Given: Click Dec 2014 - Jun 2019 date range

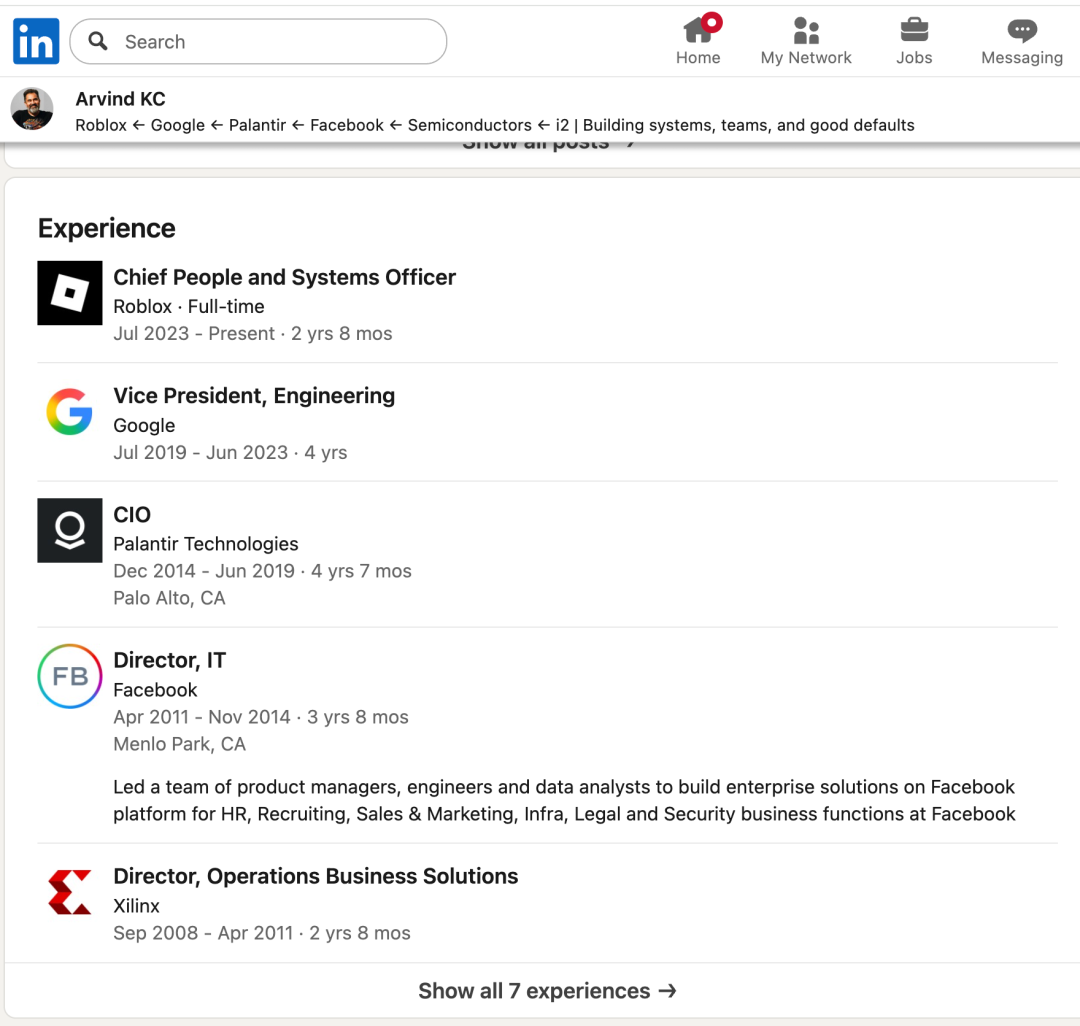Looking at the screenshot, I should point(204,571).
